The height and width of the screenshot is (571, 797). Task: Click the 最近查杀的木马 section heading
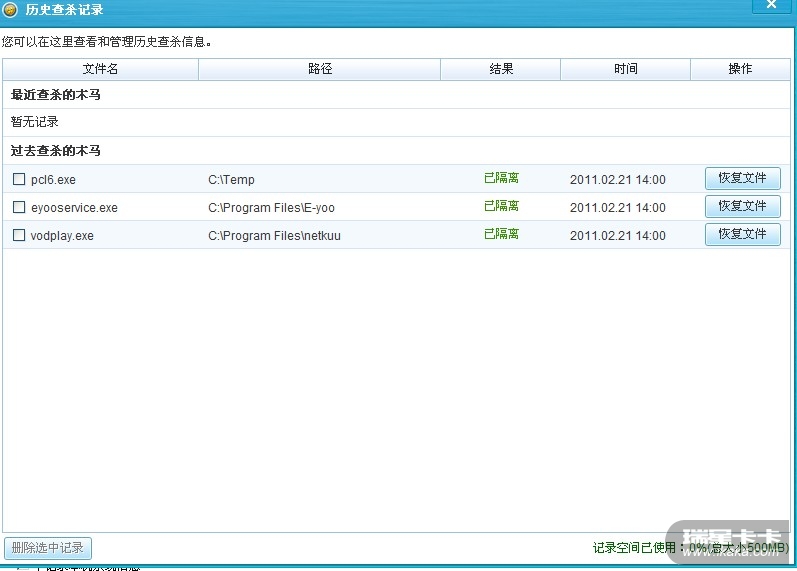click(x=55, y=95)
